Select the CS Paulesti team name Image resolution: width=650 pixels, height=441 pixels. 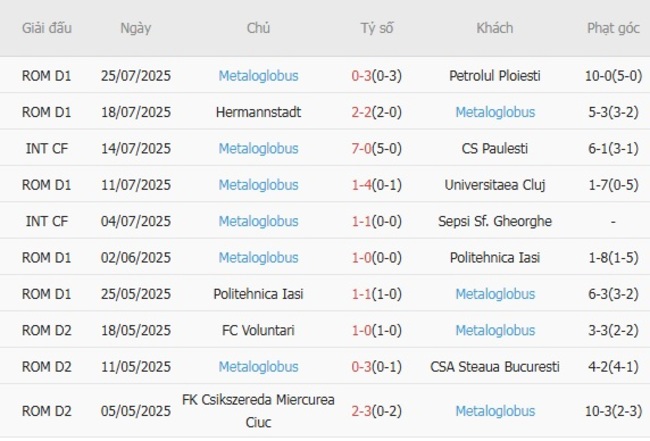tap(495, 148)
